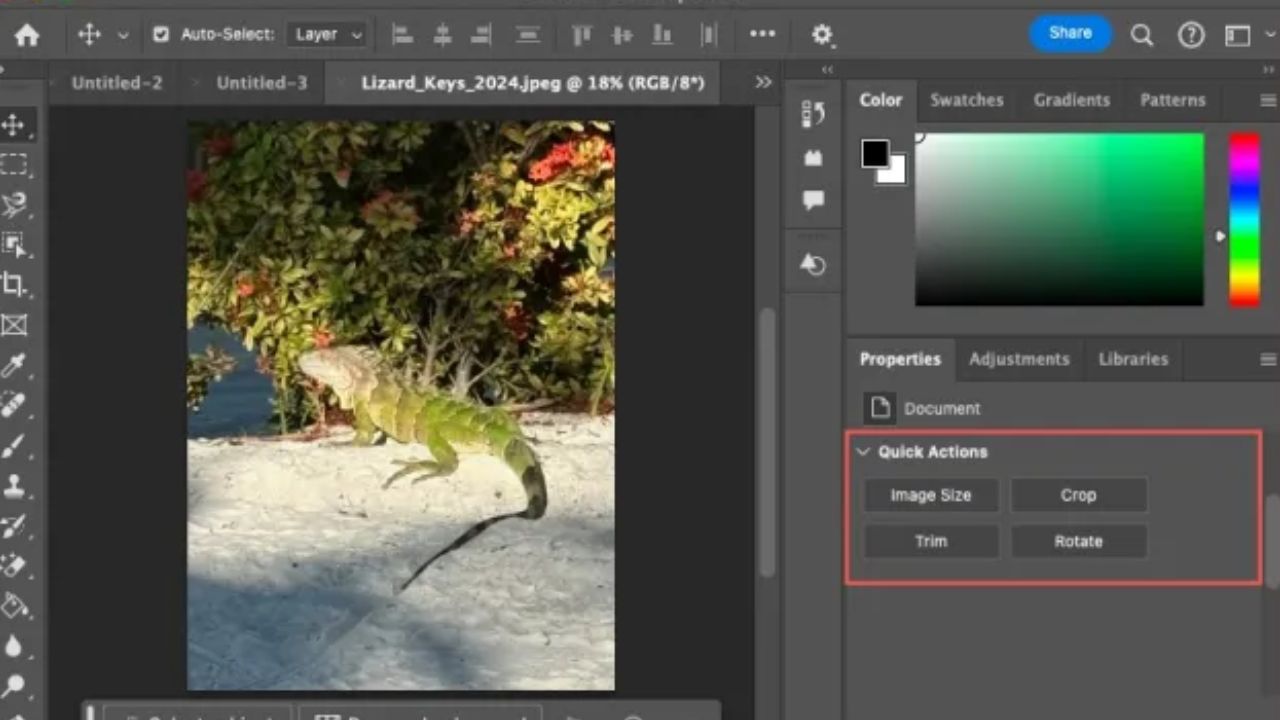Screen dimensions: 1280x720
Task: Open the Comments panel icon
Action: coord(813,201)
